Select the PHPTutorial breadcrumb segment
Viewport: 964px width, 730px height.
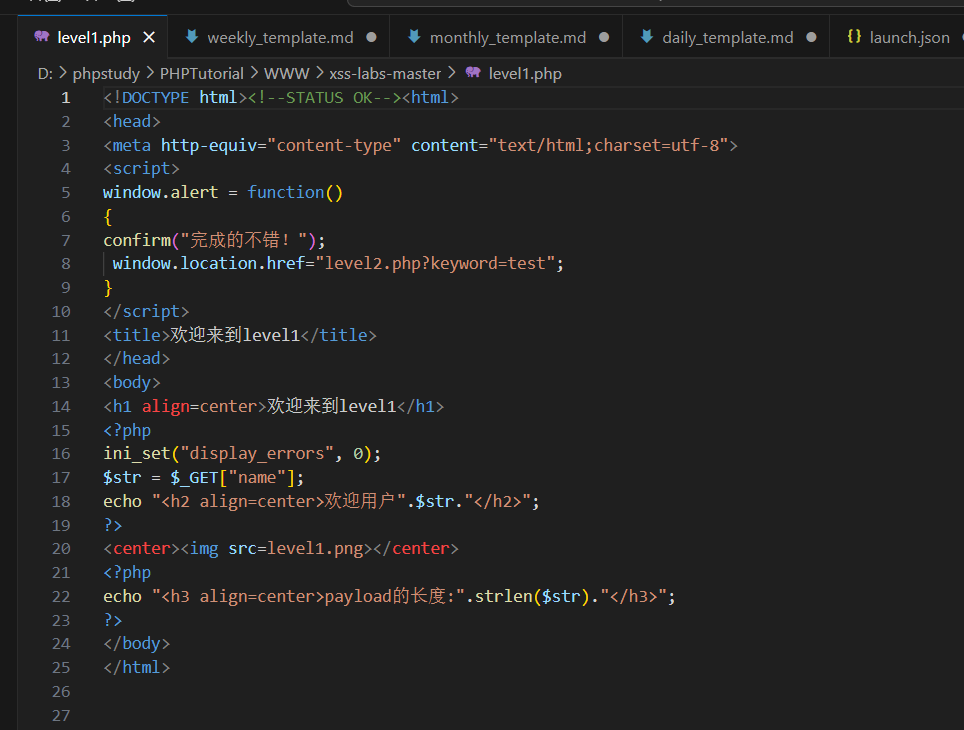click(202, 74)
